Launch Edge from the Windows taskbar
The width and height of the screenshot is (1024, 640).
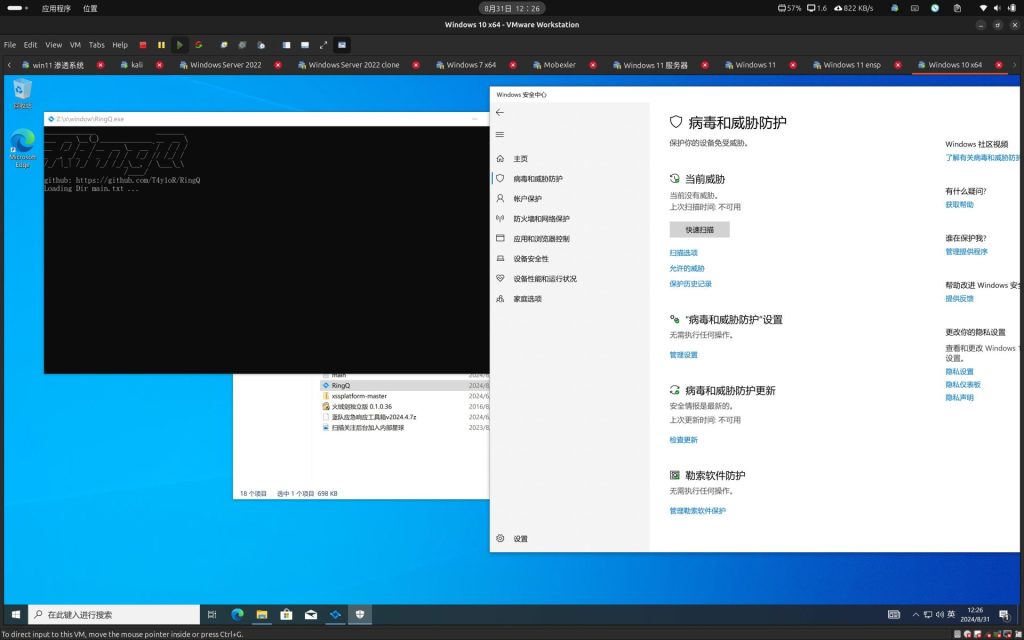point(238,615)
